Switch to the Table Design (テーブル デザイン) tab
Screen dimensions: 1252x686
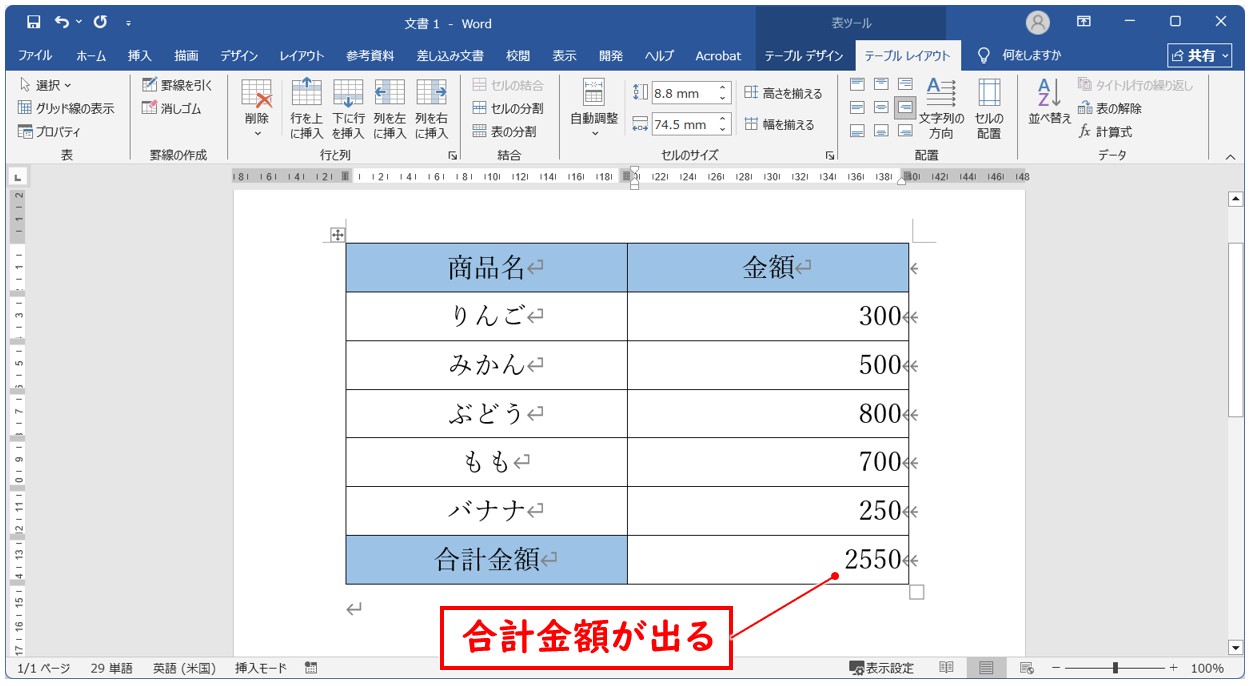pos(804,56)
